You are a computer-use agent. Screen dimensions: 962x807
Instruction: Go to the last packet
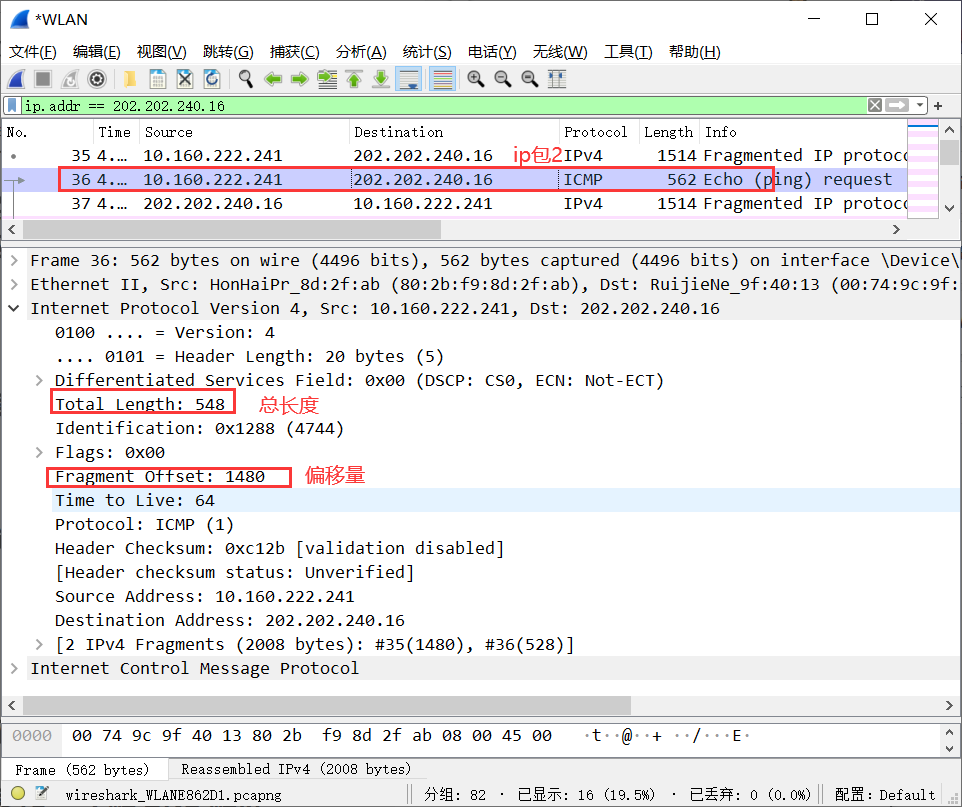click(381, 79)
